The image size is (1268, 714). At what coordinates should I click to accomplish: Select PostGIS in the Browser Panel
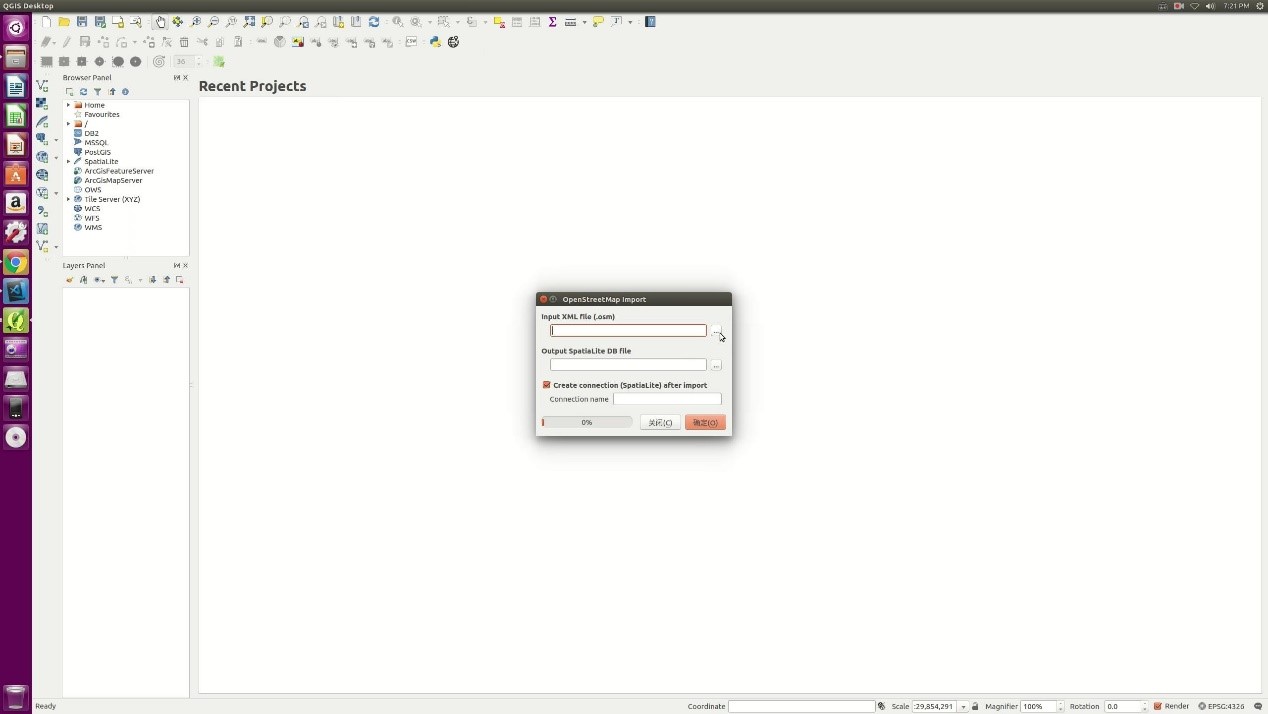pos(97,152)
